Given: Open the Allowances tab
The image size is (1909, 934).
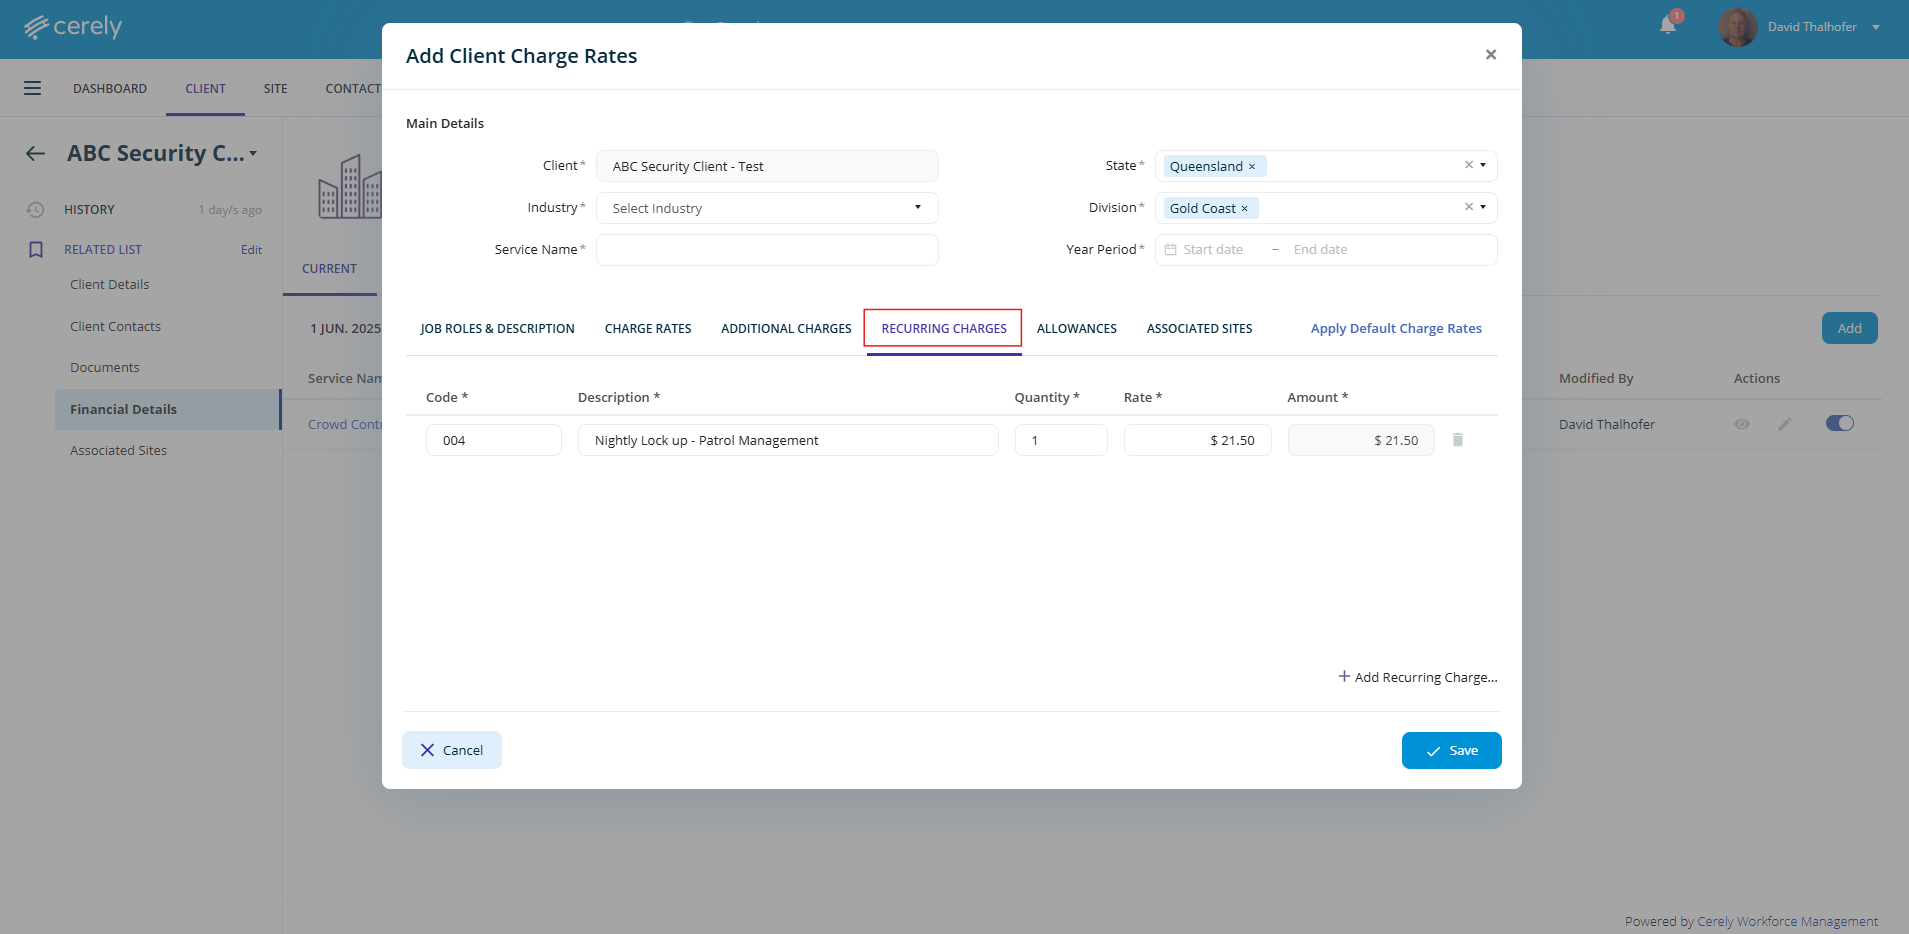Looking at the screenshot, I should [x=1076, y=329].
